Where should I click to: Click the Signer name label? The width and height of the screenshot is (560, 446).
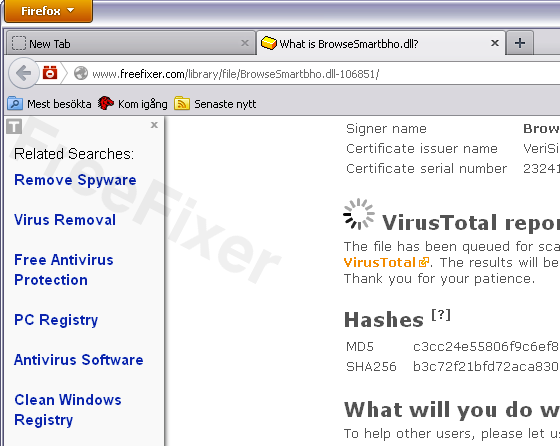pos(386,129)
